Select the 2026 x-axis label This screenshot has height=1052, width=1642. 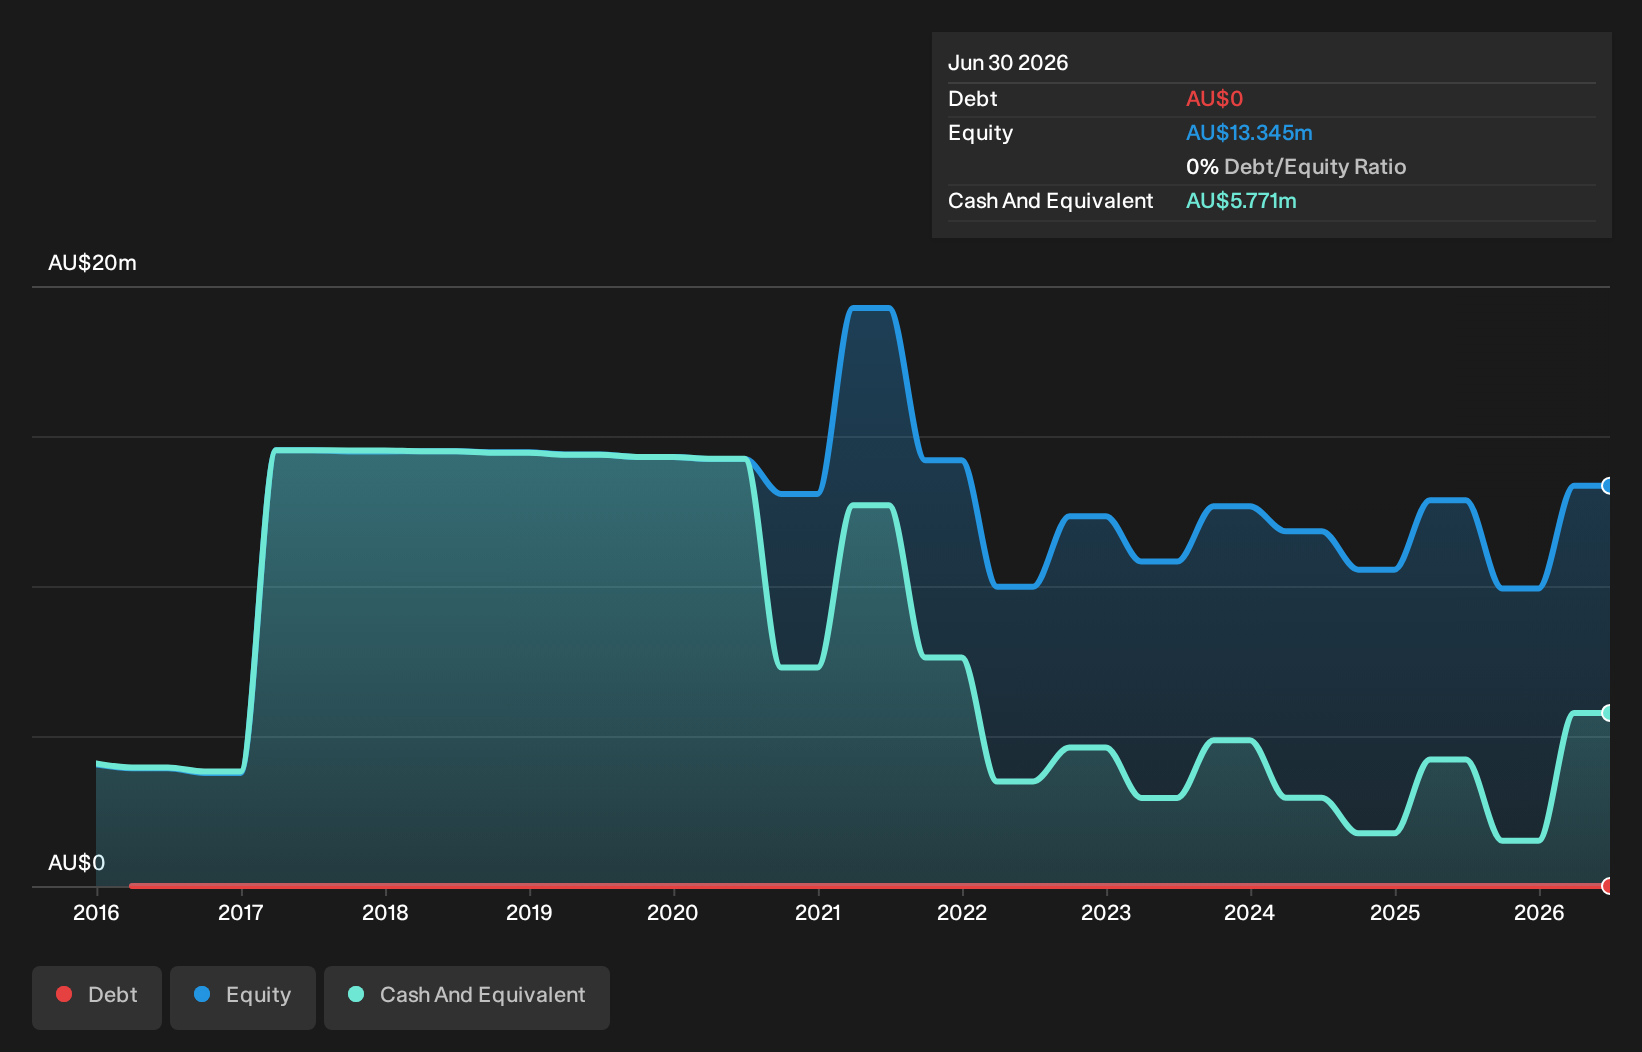coord(1539,913)
